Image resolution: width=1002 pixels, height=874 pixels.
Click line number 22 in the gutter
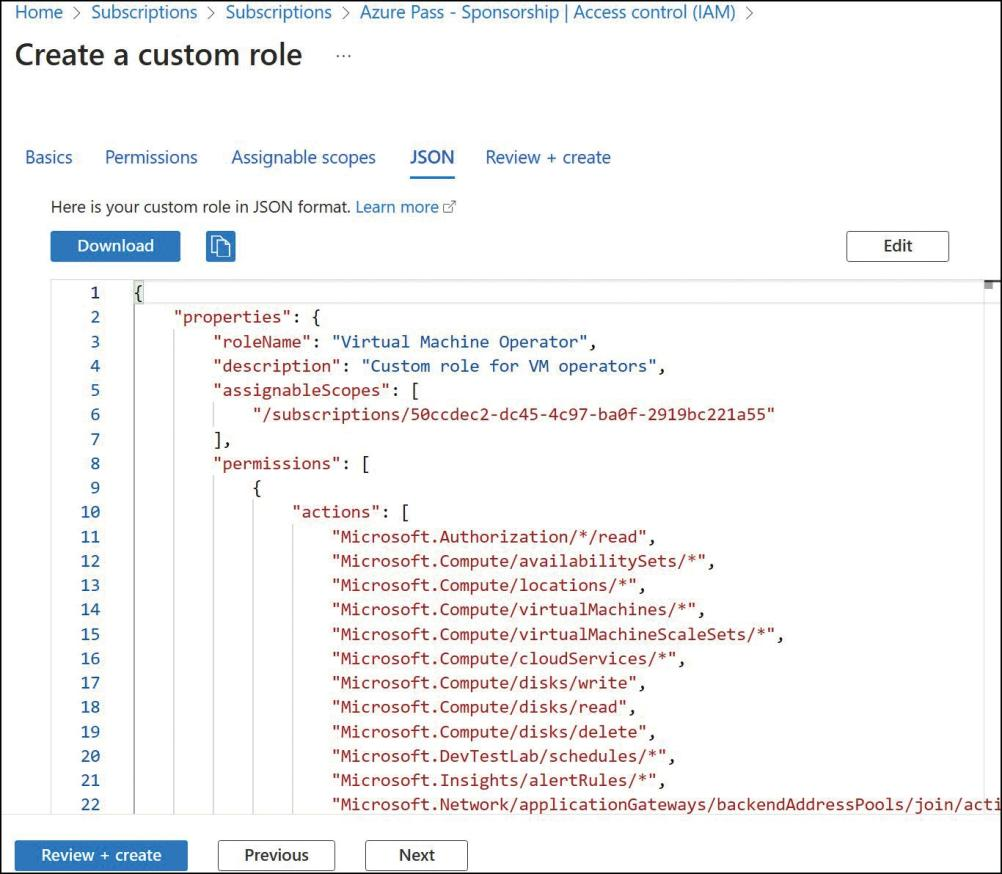point(90,805)
